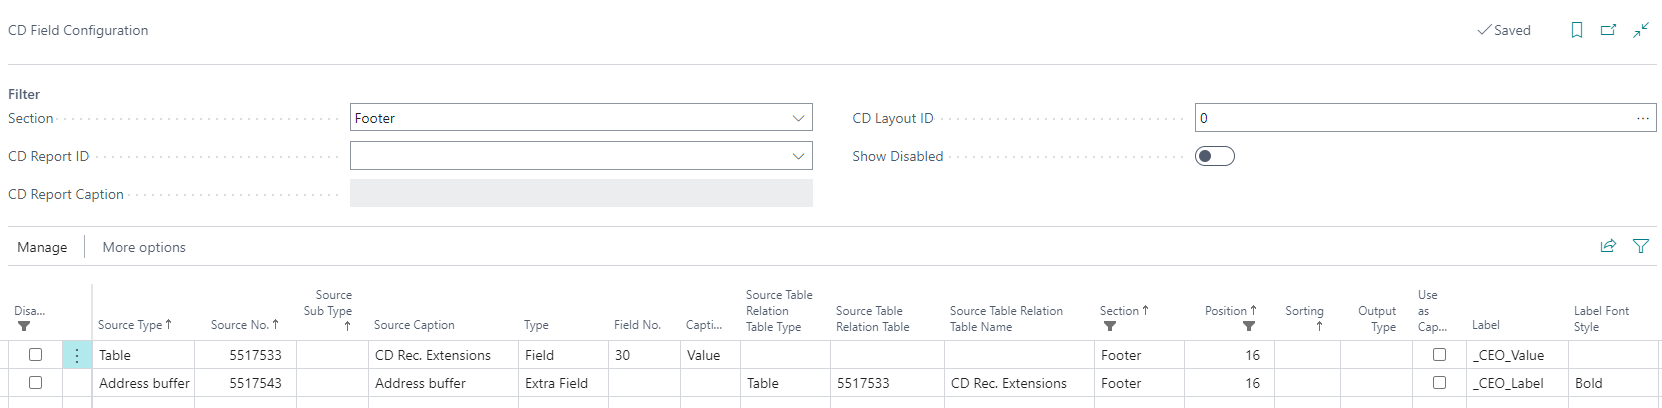Click the Section column filter funnel
This screenshot has width=1662, height=408.
click(x=1110, y=326)
